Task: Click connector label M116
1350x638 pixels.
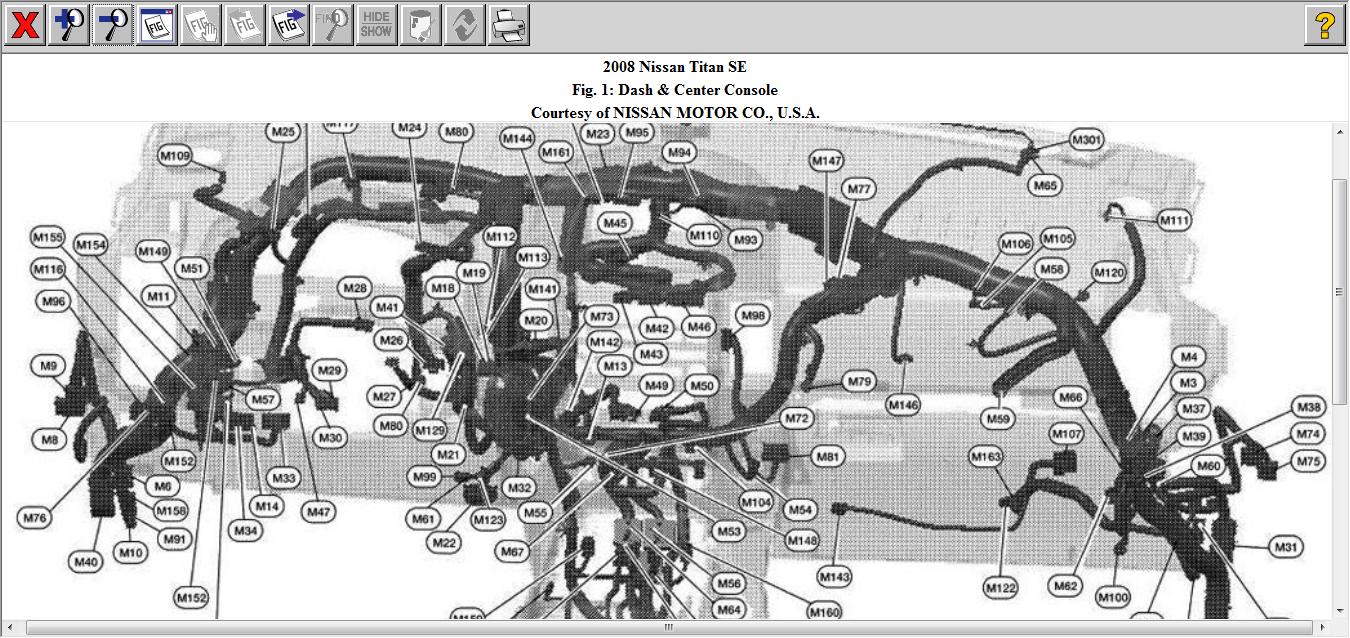Action: [x=48, y=269]
